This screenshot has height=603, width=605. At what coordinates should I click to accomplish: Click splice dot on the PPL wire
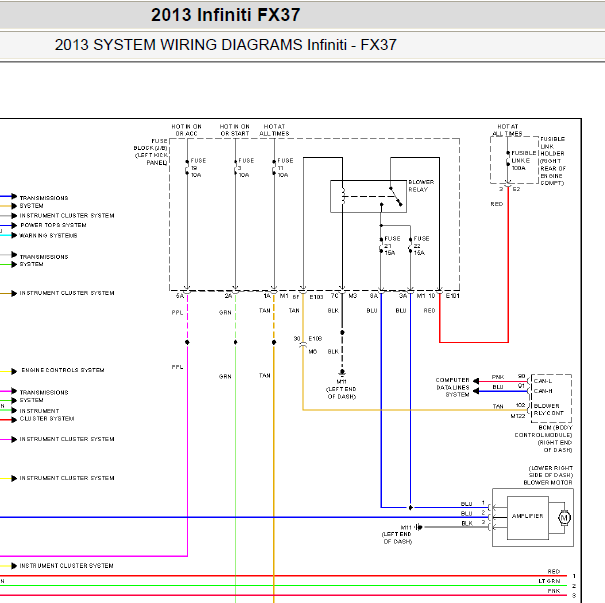[x=187, y=342]
